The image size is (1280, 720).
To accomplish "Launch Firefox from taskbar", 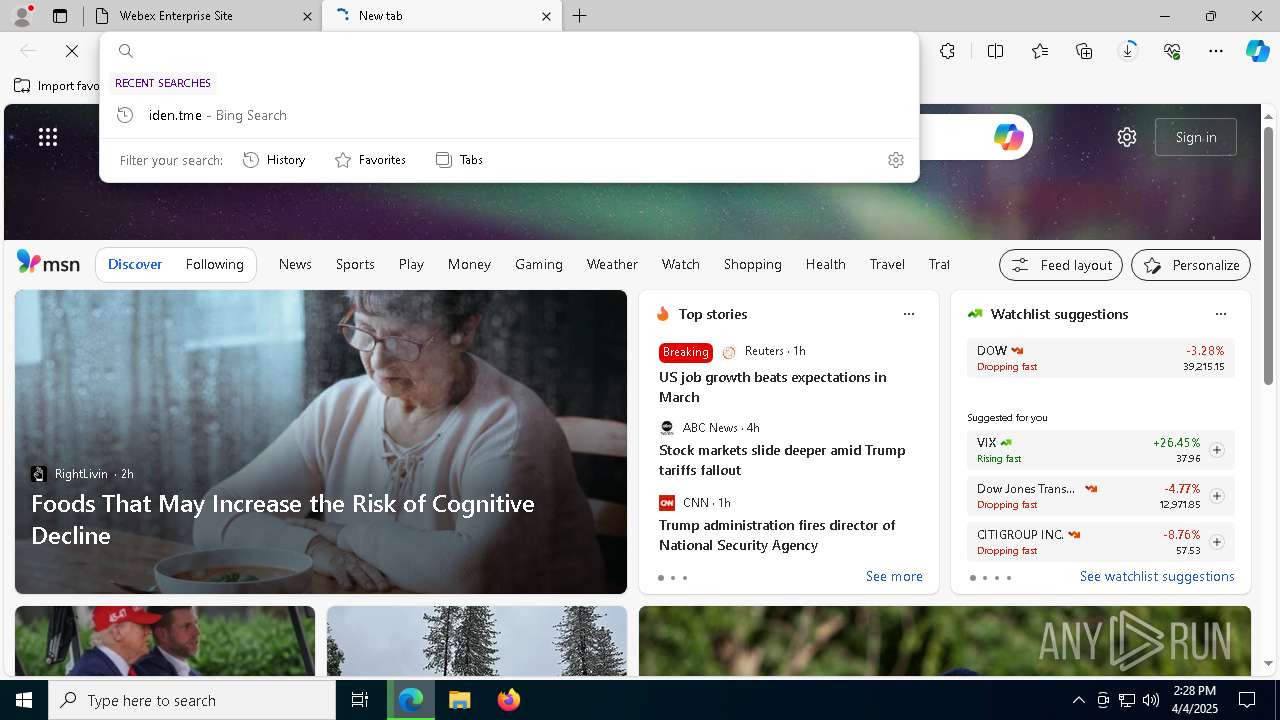I will tap(508, 700).
